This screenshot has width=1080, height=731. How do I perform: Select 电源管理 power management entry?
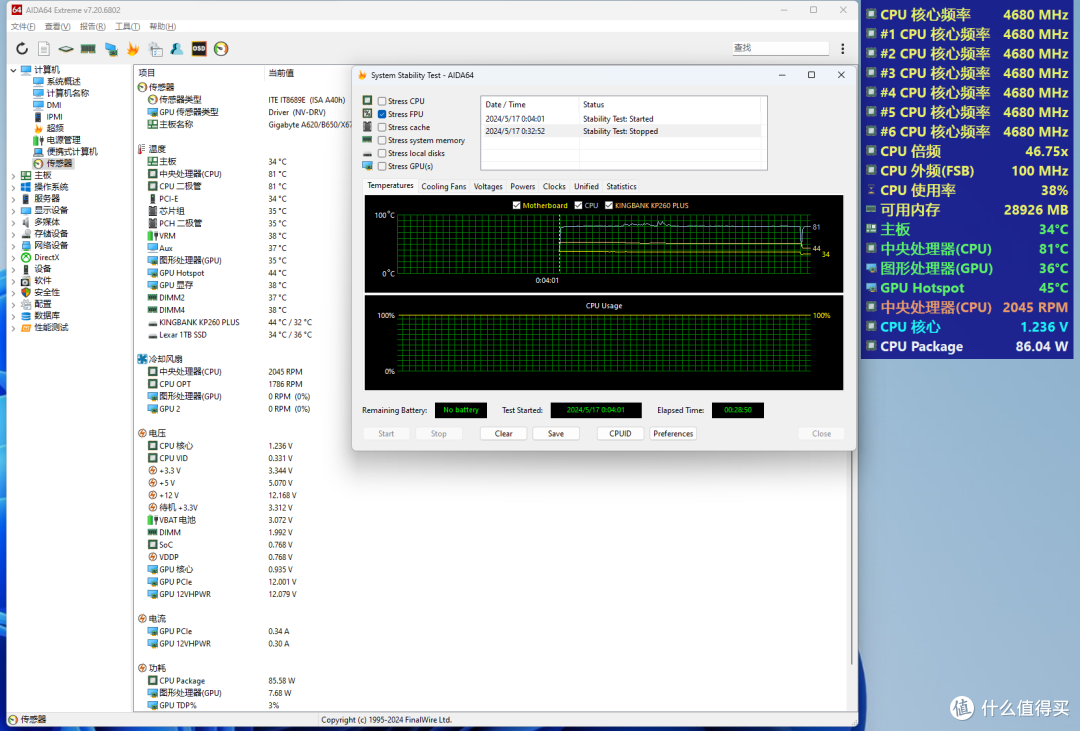63,140
